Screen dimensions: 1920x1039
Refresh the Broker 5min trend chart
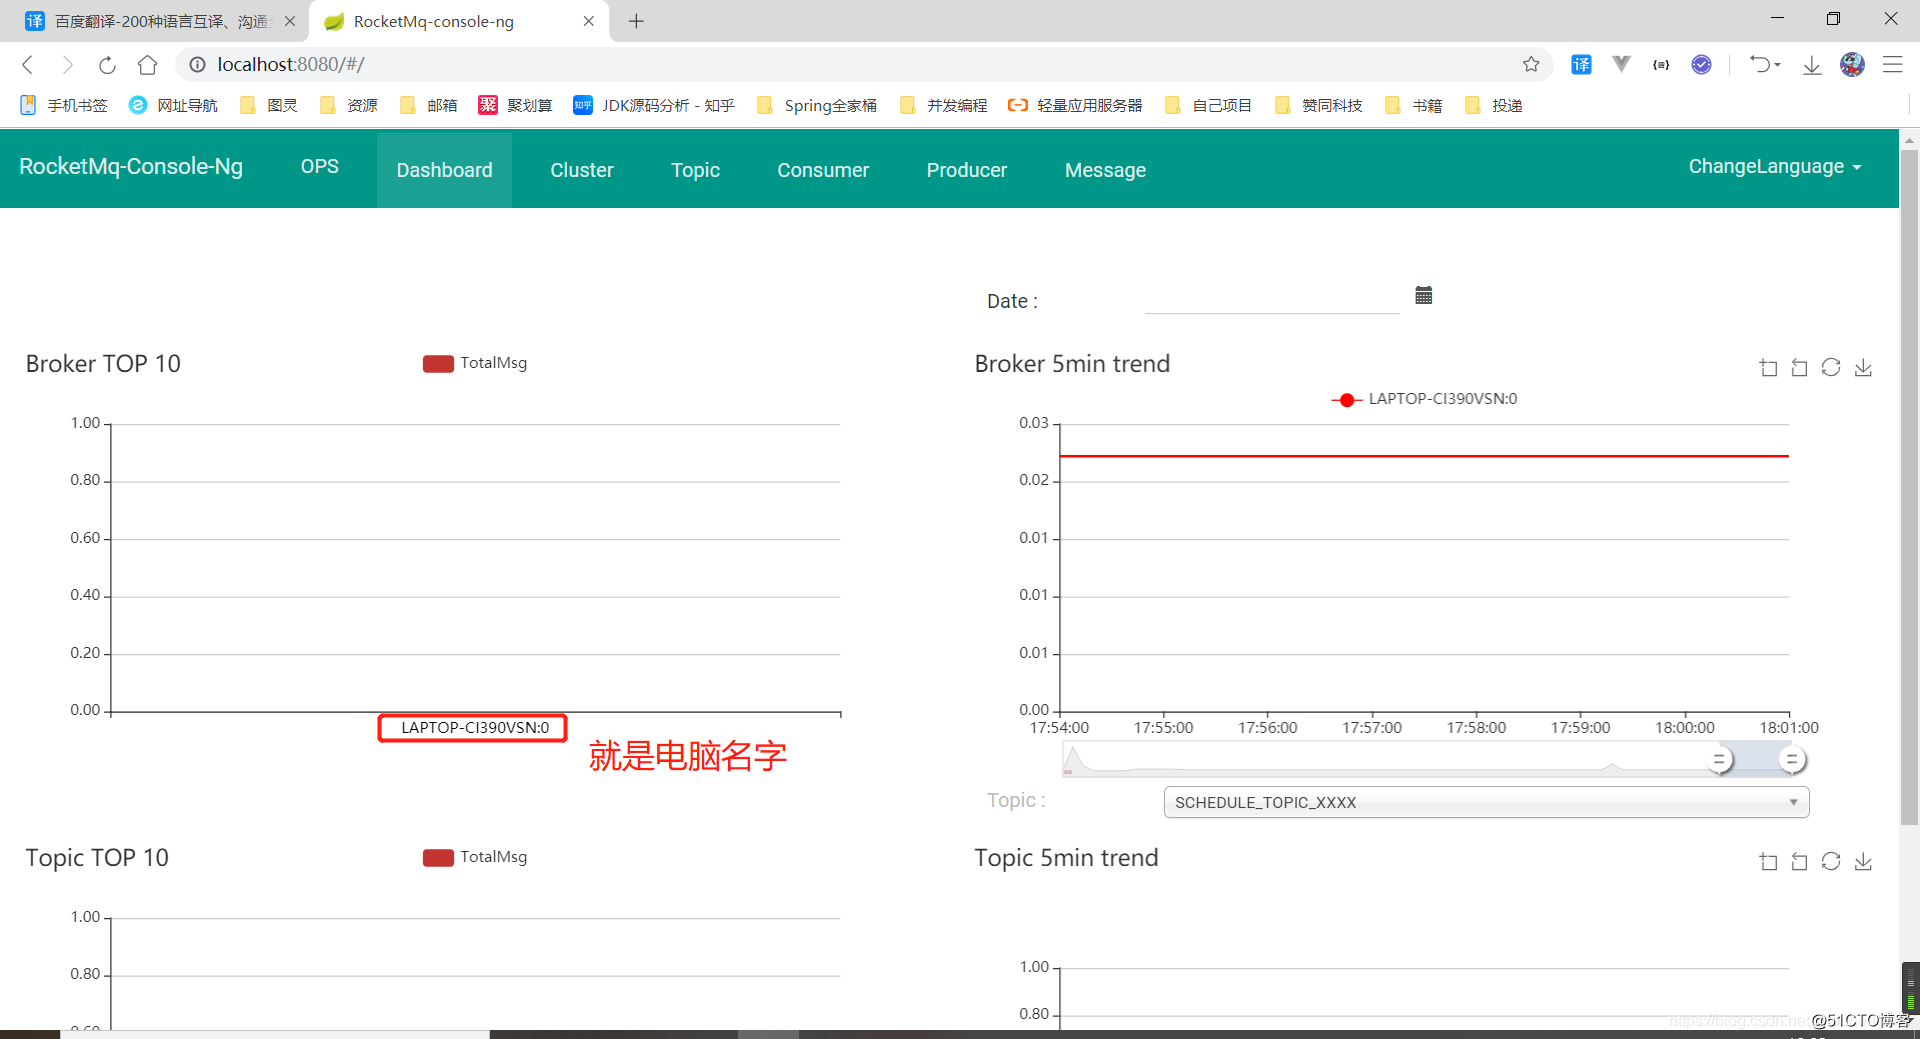tap(1831, 367)
